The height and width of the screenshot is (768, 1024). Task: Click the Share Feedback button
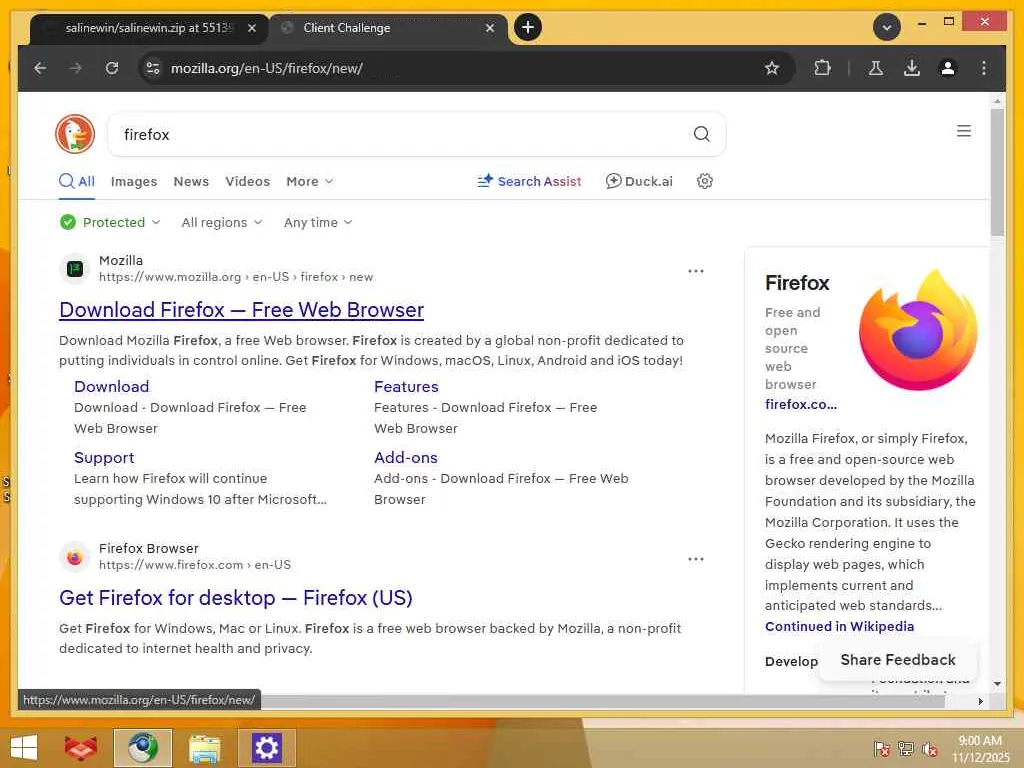point(897,660)
